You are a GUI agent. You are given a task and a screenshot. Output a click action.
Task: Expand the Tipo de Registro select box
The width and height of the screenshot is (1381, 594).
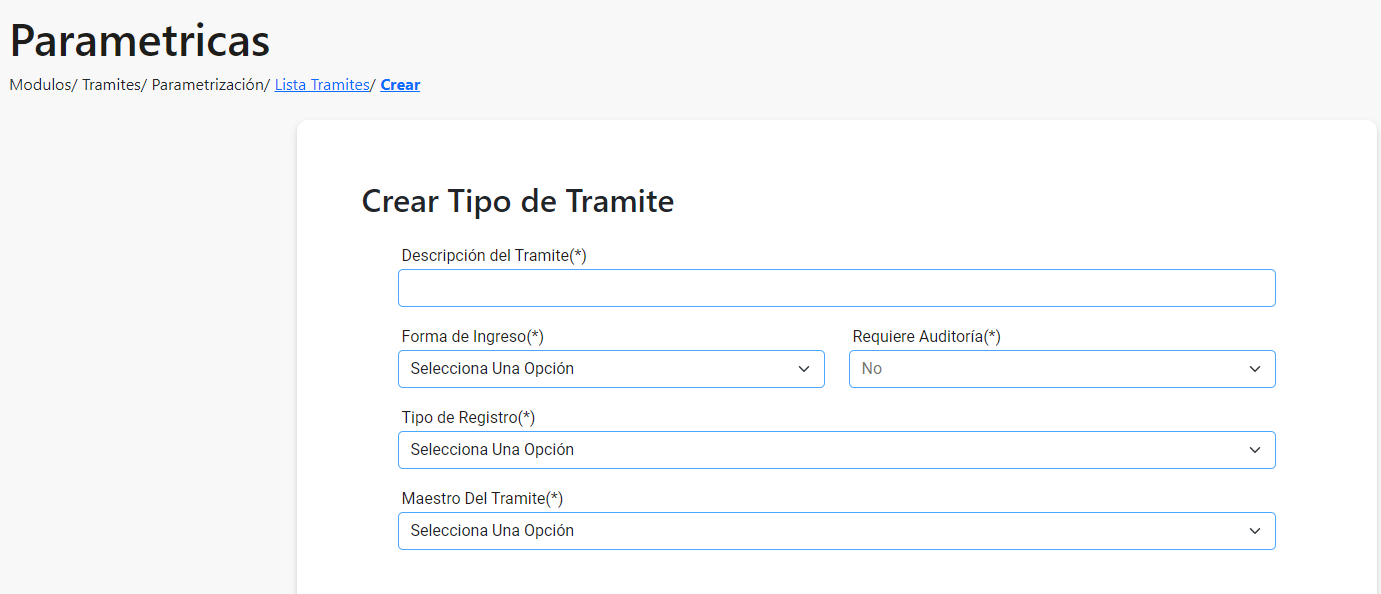837,450
